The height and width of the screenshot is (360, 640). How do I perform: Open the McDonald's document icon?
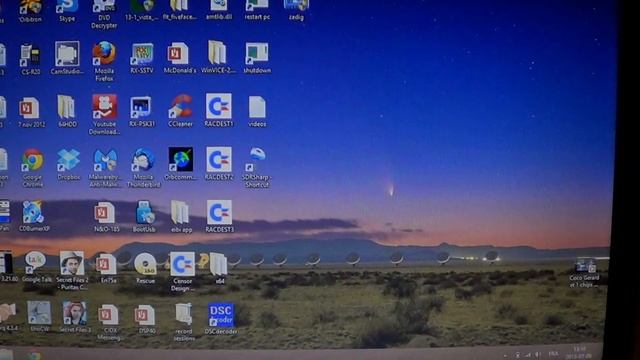pos(179,58)
